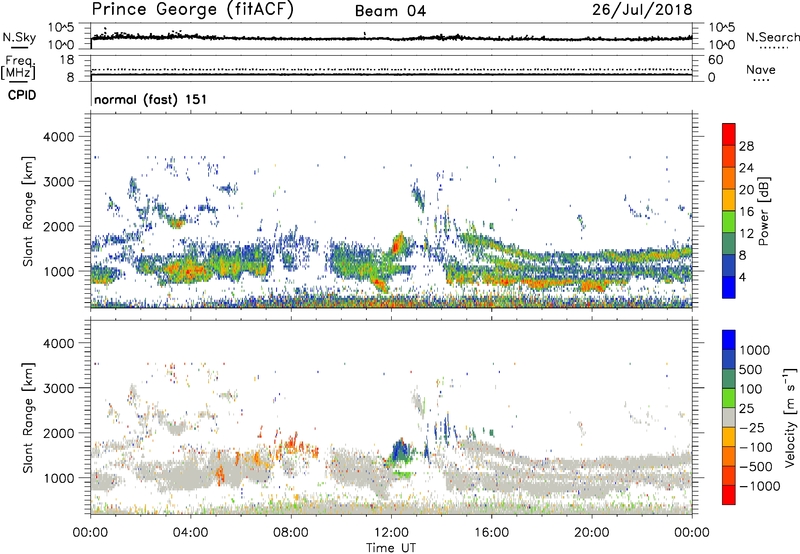Click the '08:00' time tick label
Image resolution: width=800 pixels, height=554 pixels.
pyautogui.click(x=291, y=533)
